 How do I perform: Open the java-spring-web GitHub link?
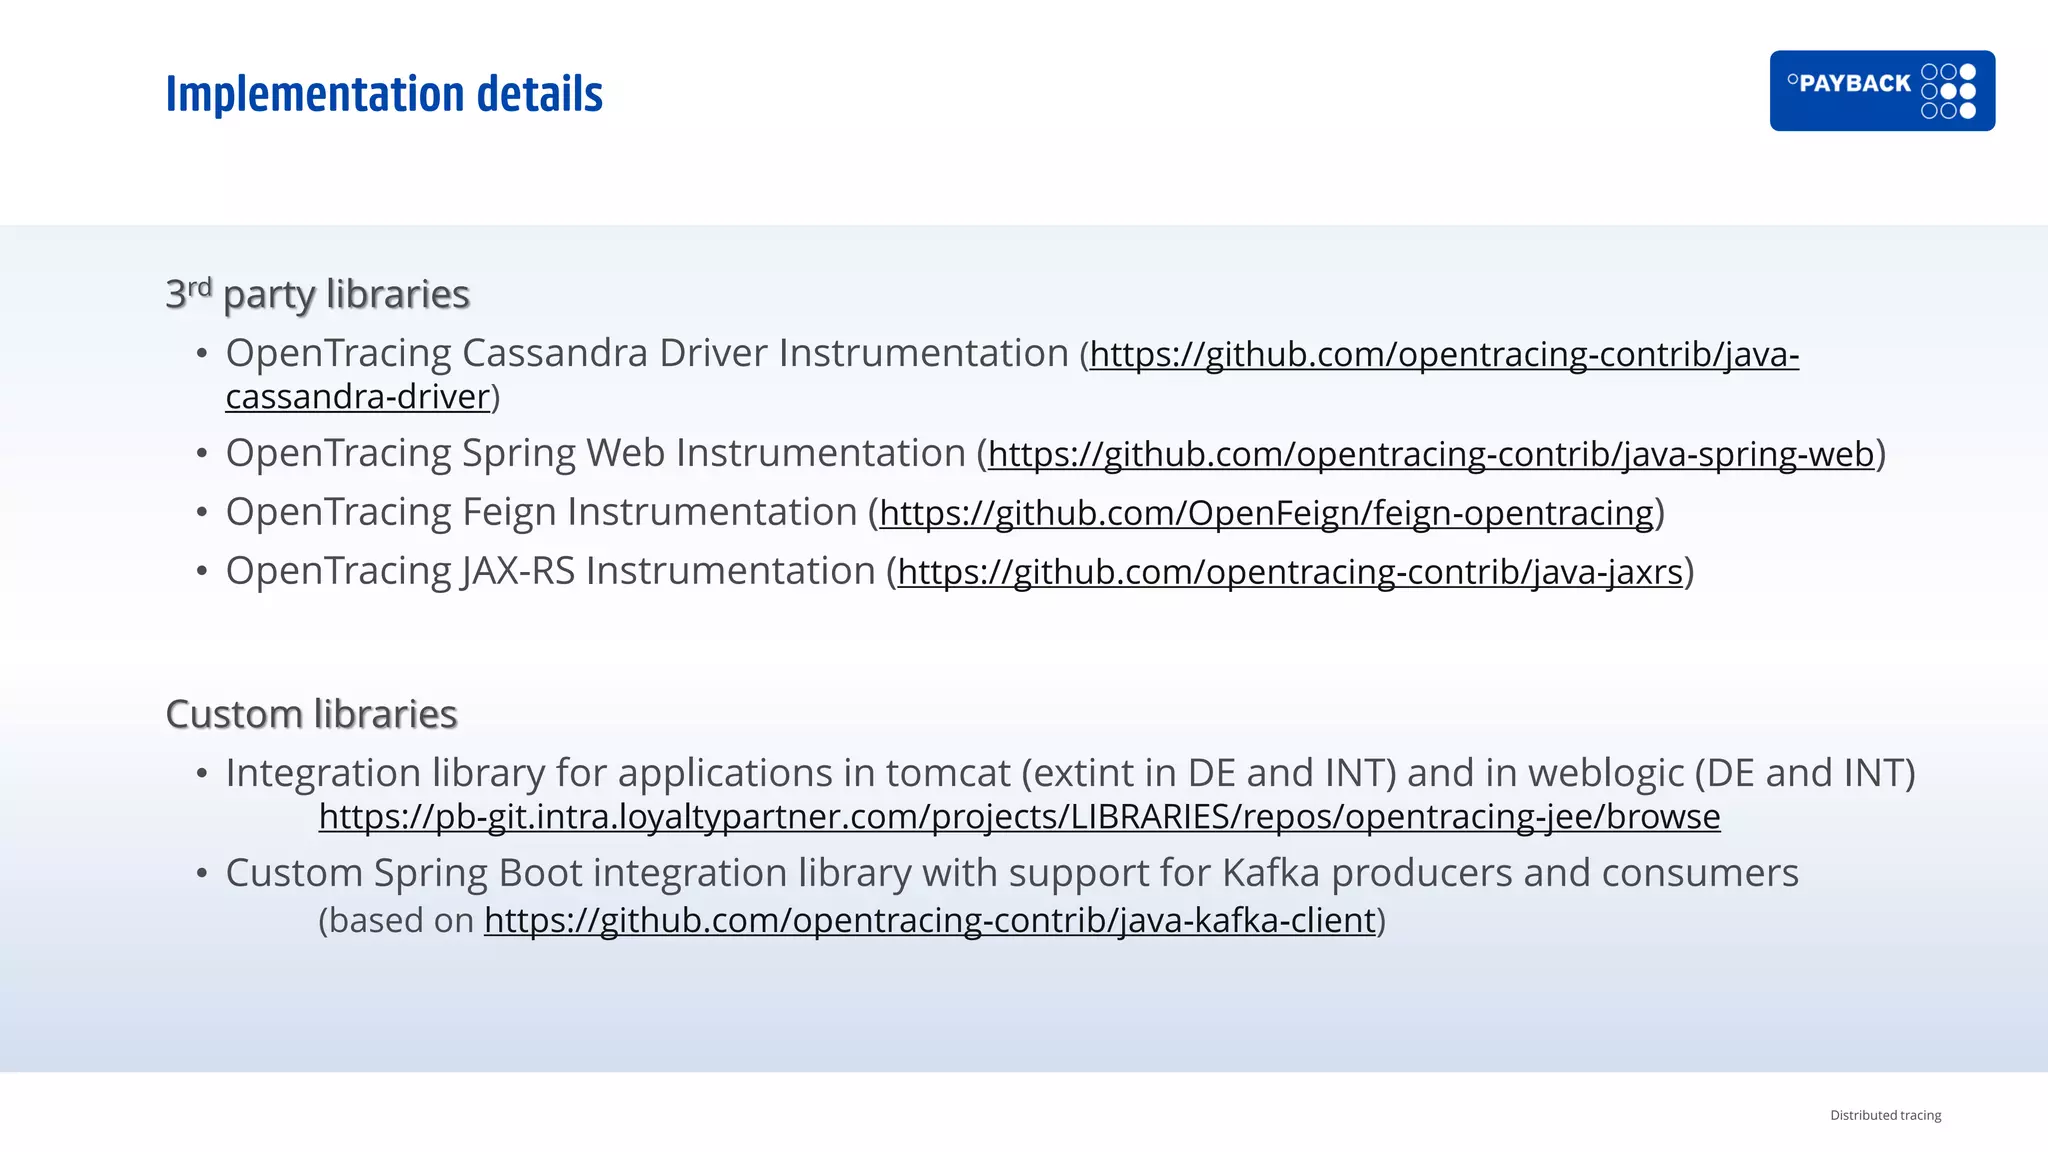pos(1430,455)
